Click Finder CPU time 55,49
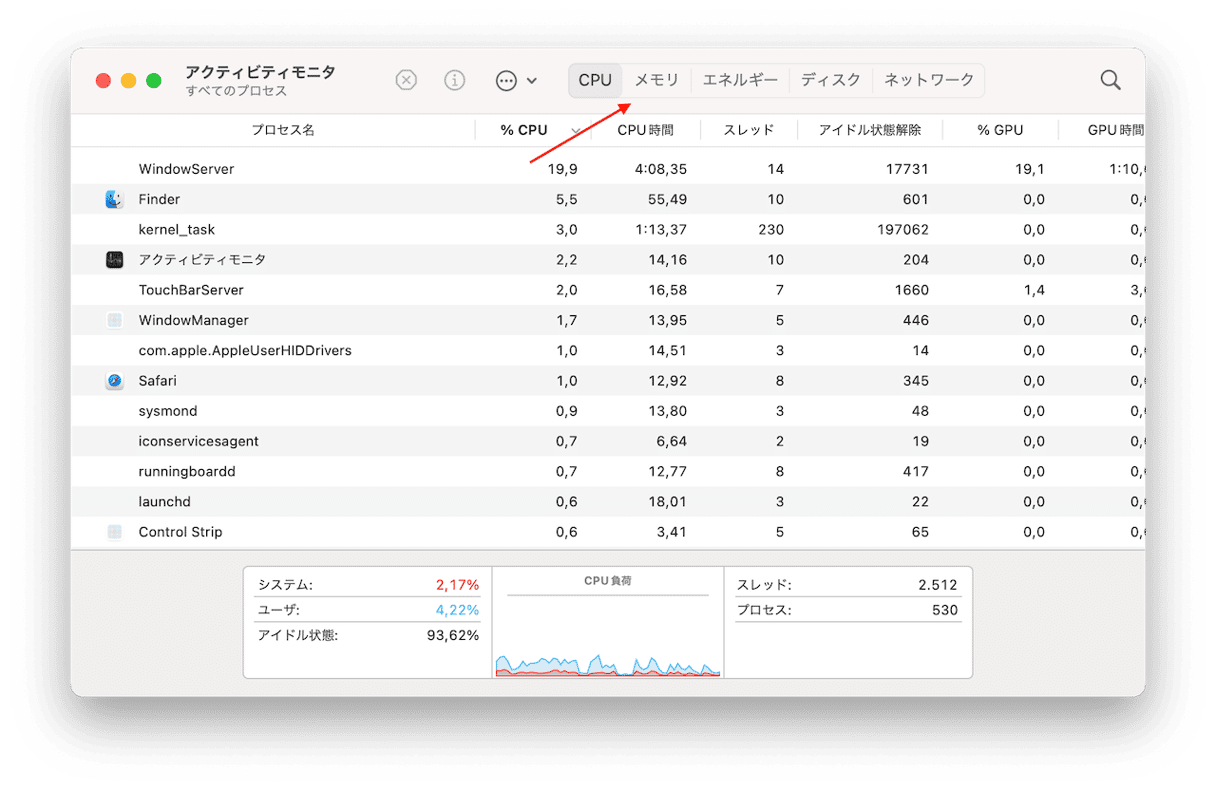This screenshot has width=1216, height=790. [667, 199]
